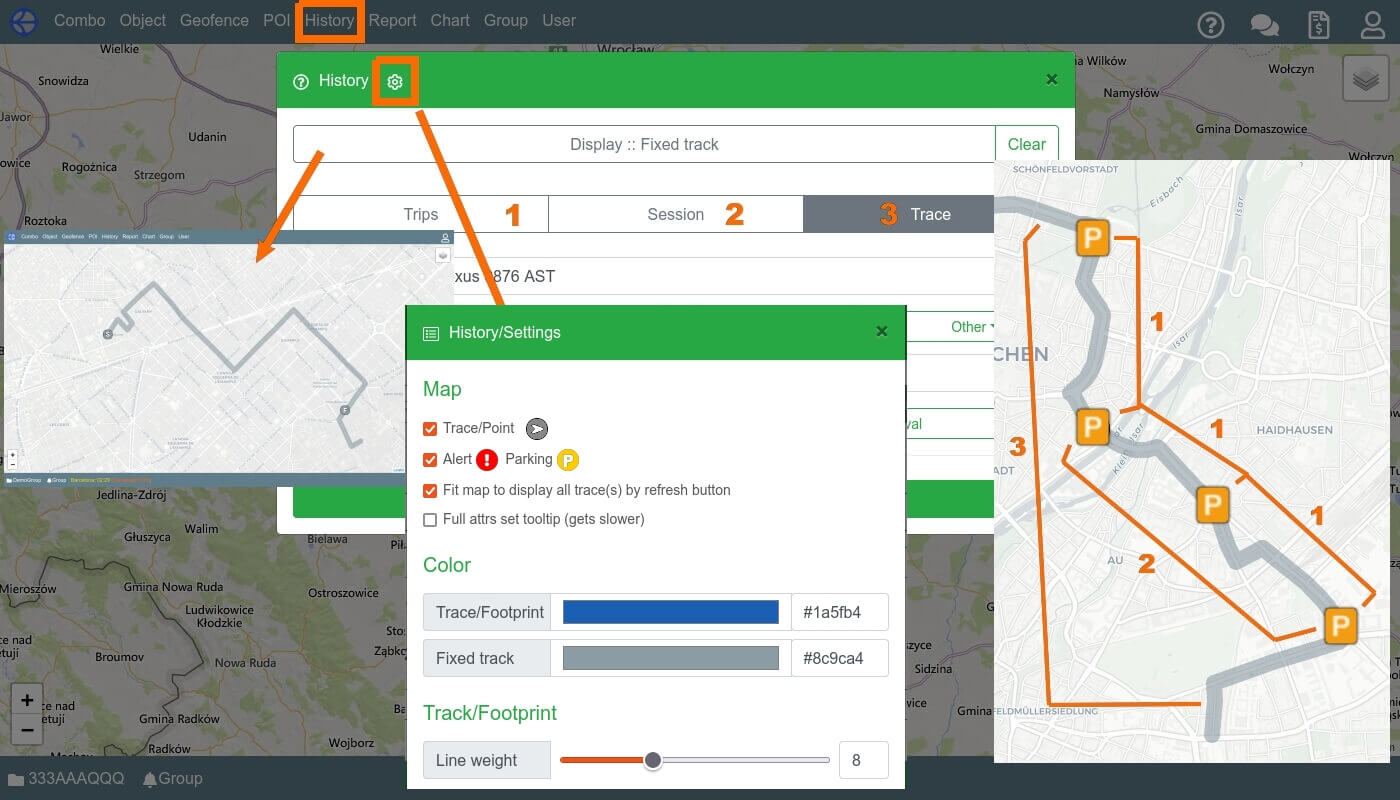This screenshot has height=800, width=1400.
Task: Close the History/Settings dialog
Action: [x=881, y=332]
